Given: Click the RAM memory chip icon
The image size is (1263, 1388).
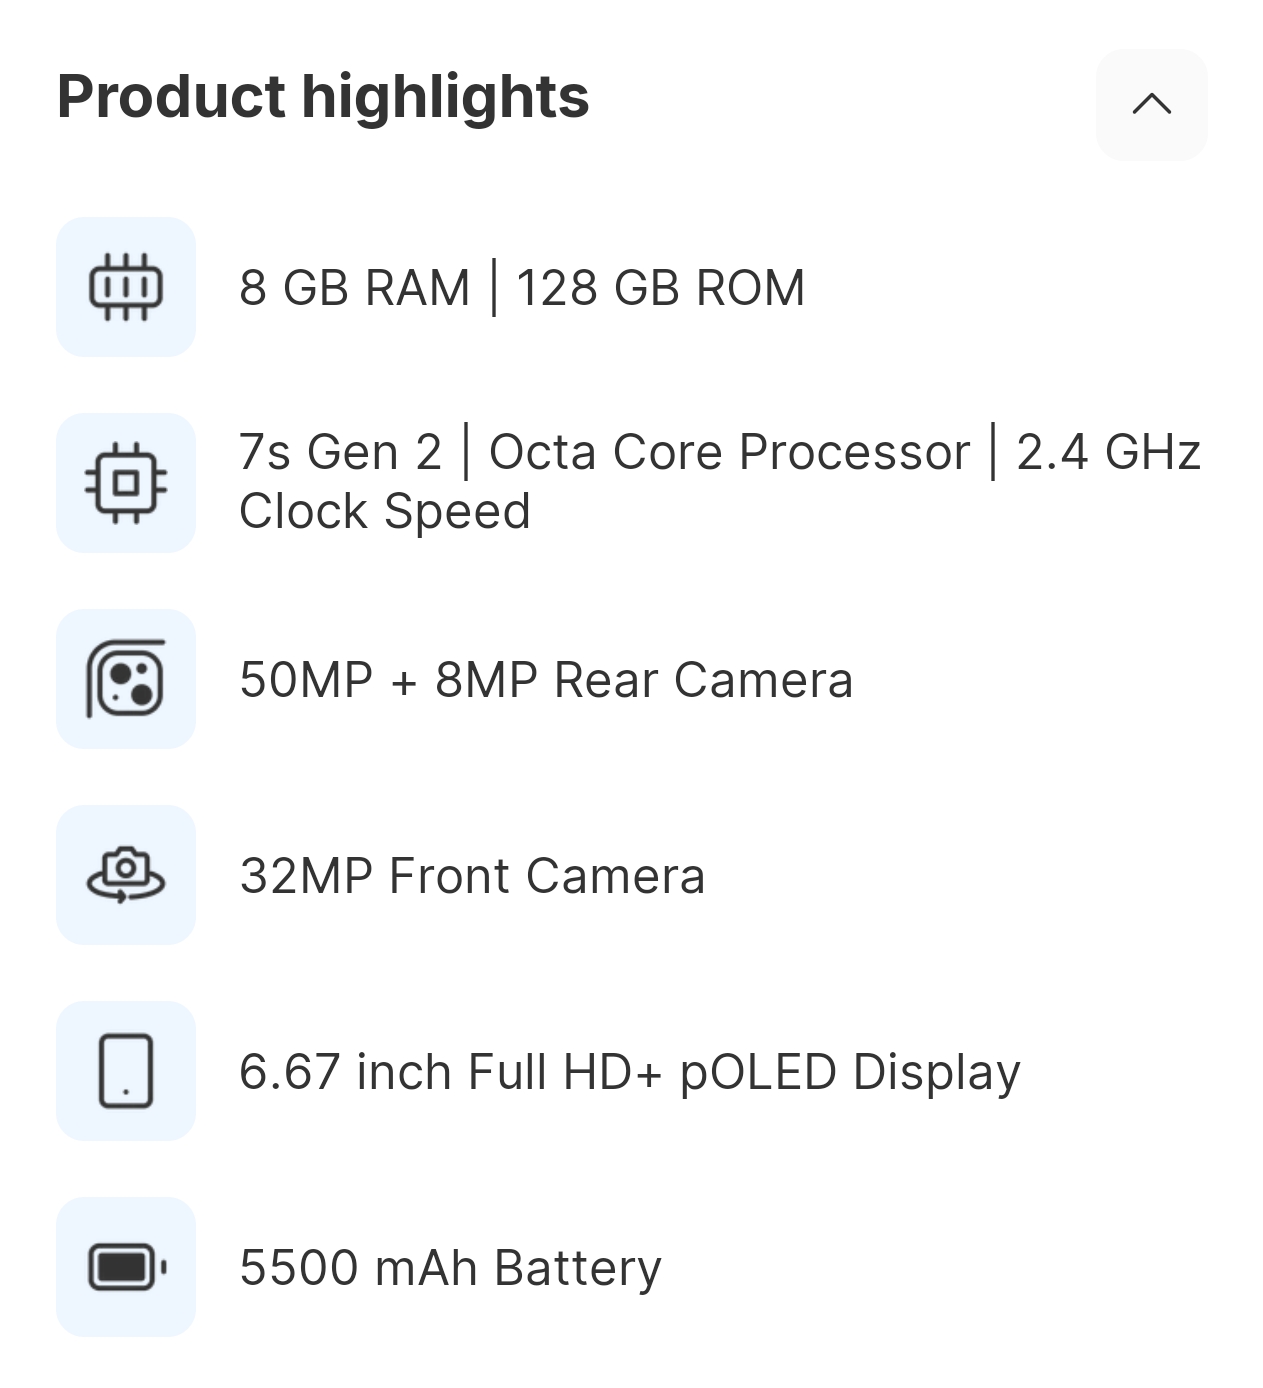Looking at the screenshot, I should pos(126,287).
